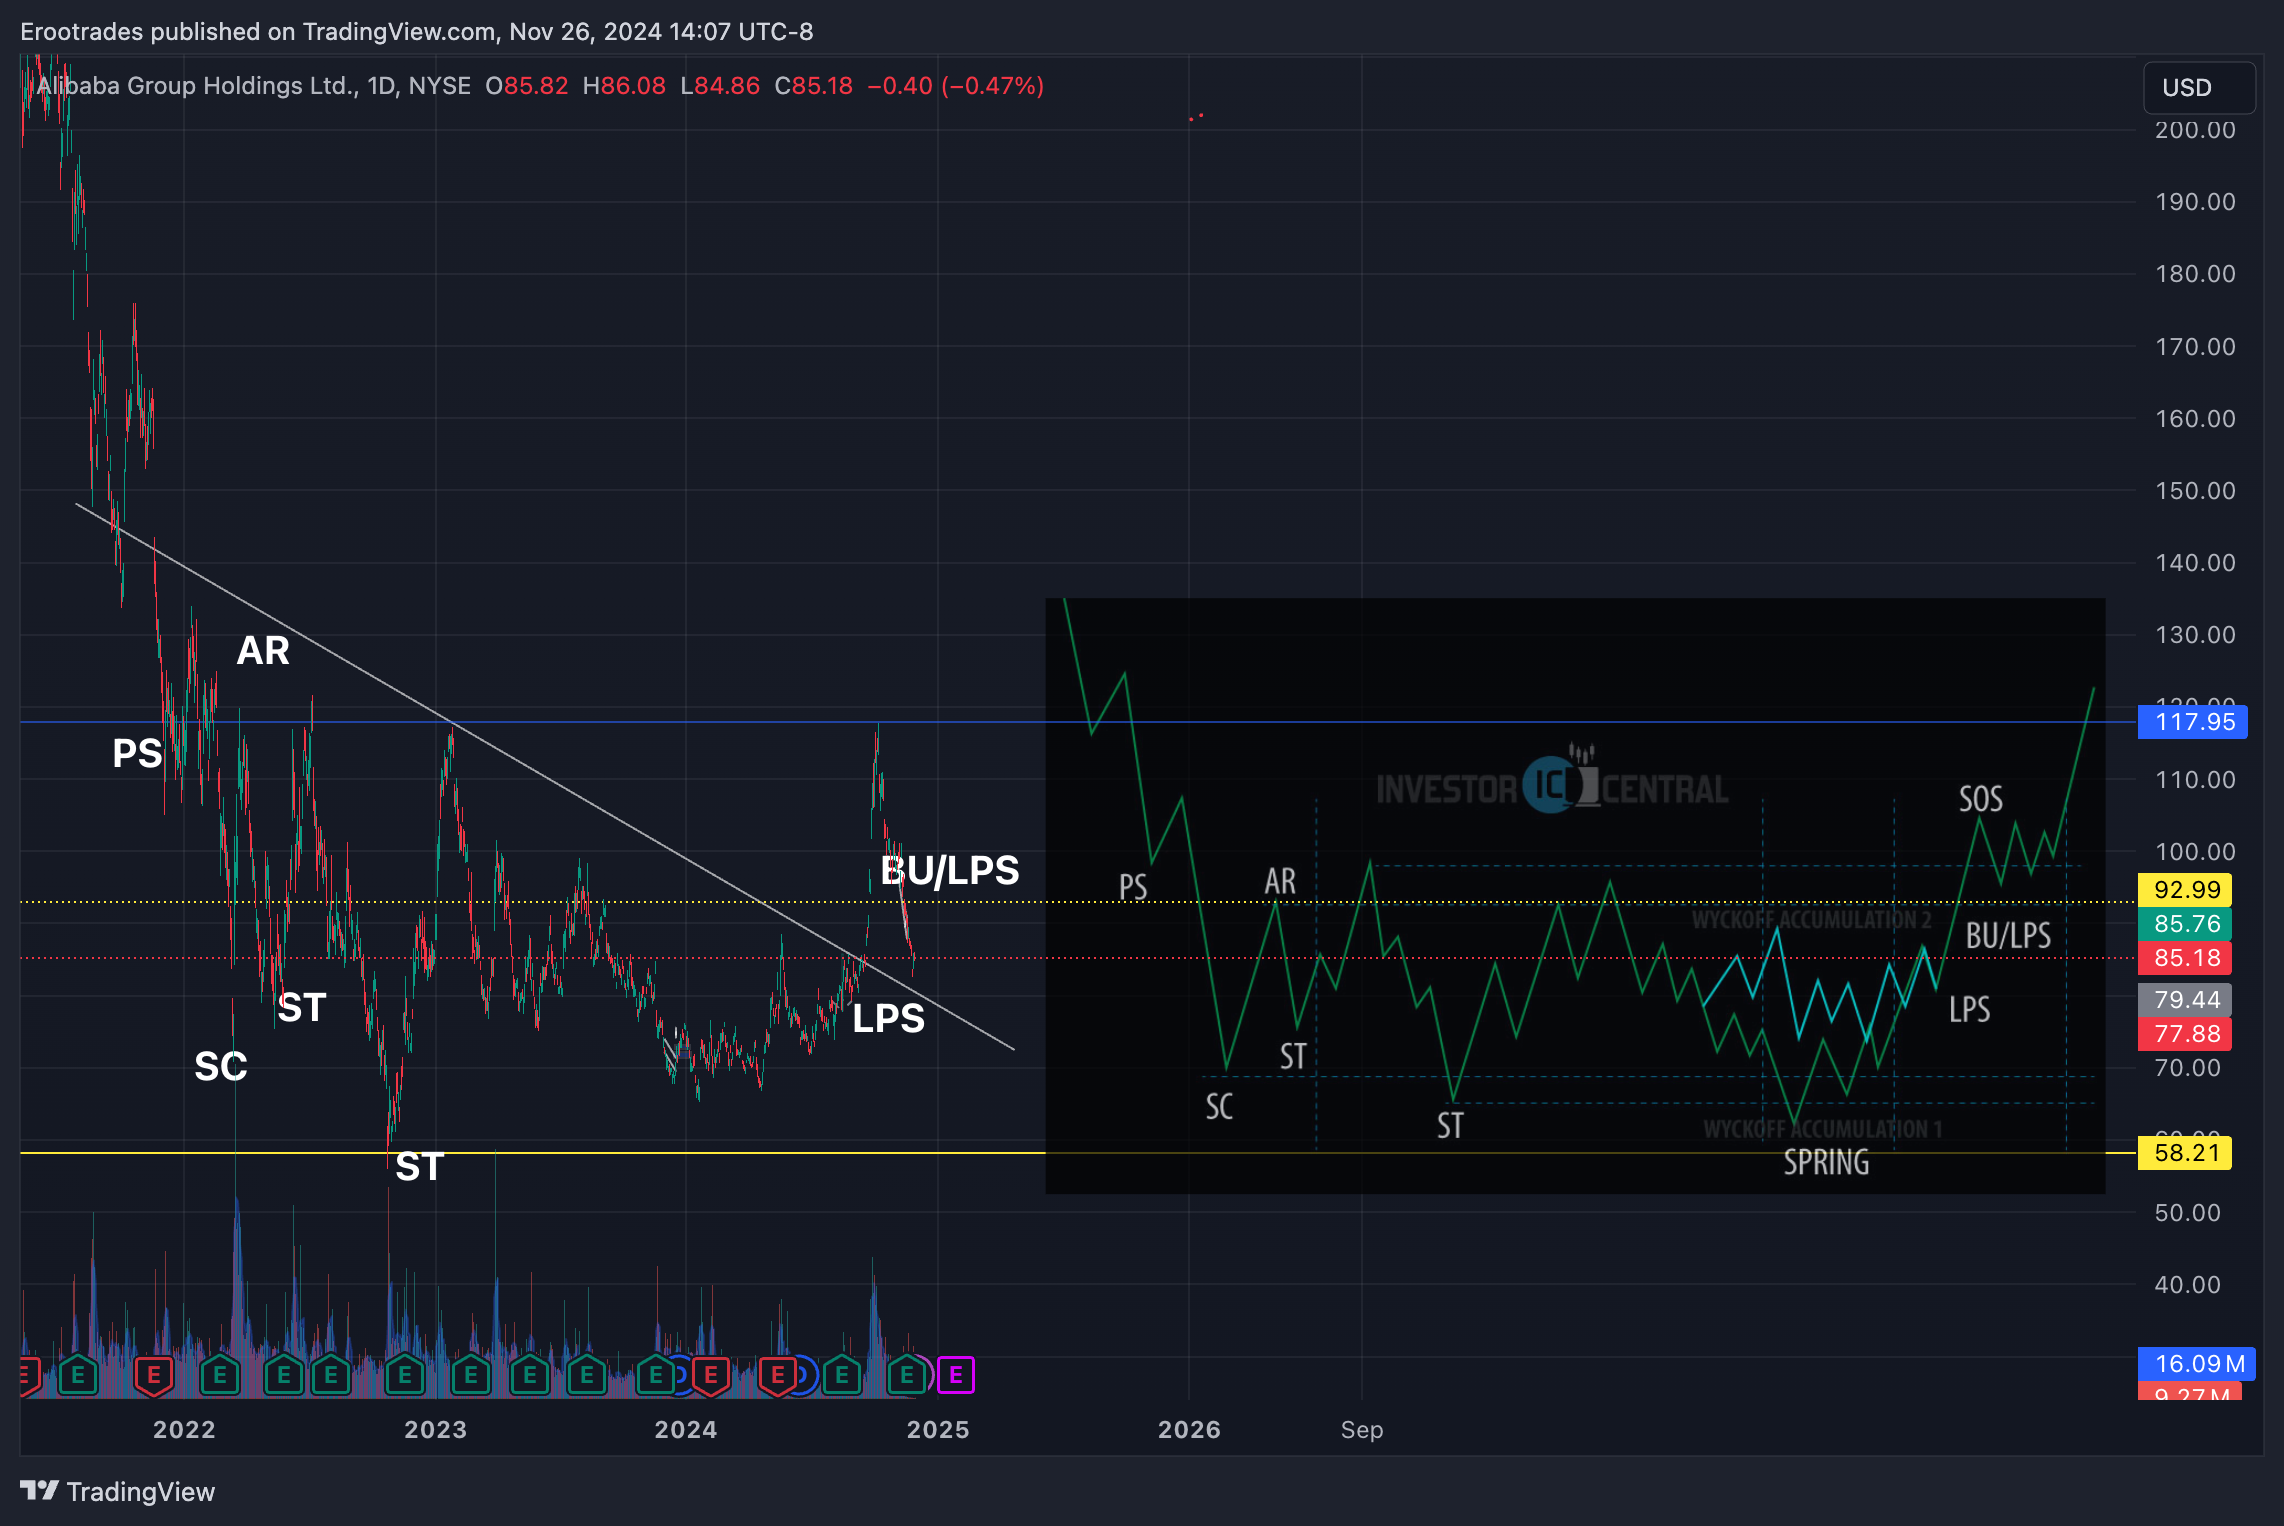2284x1526 pixels.
Task: Click the 2023 time axis label
Action: [435, 1429]
